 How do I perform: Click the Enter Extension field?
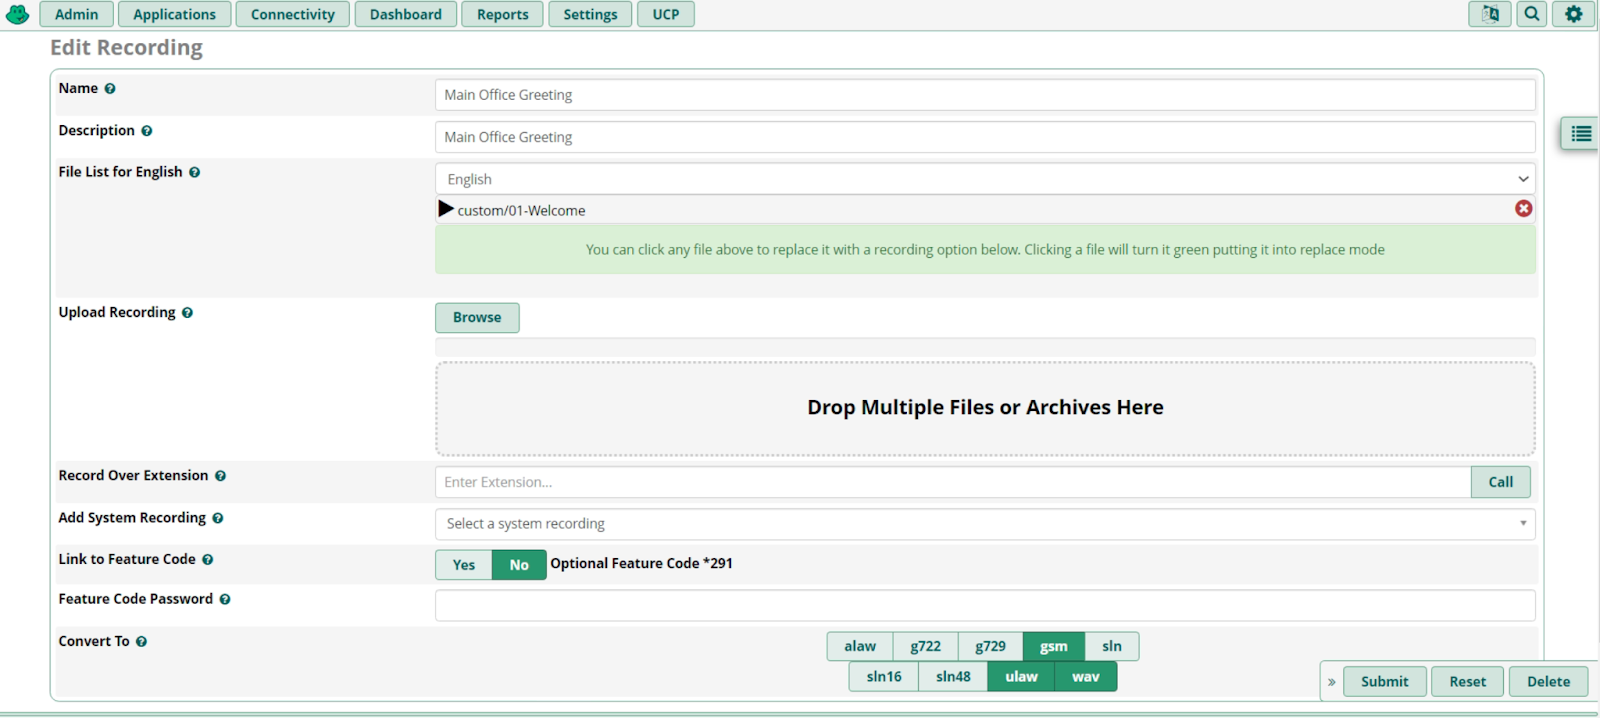[953, 482]
